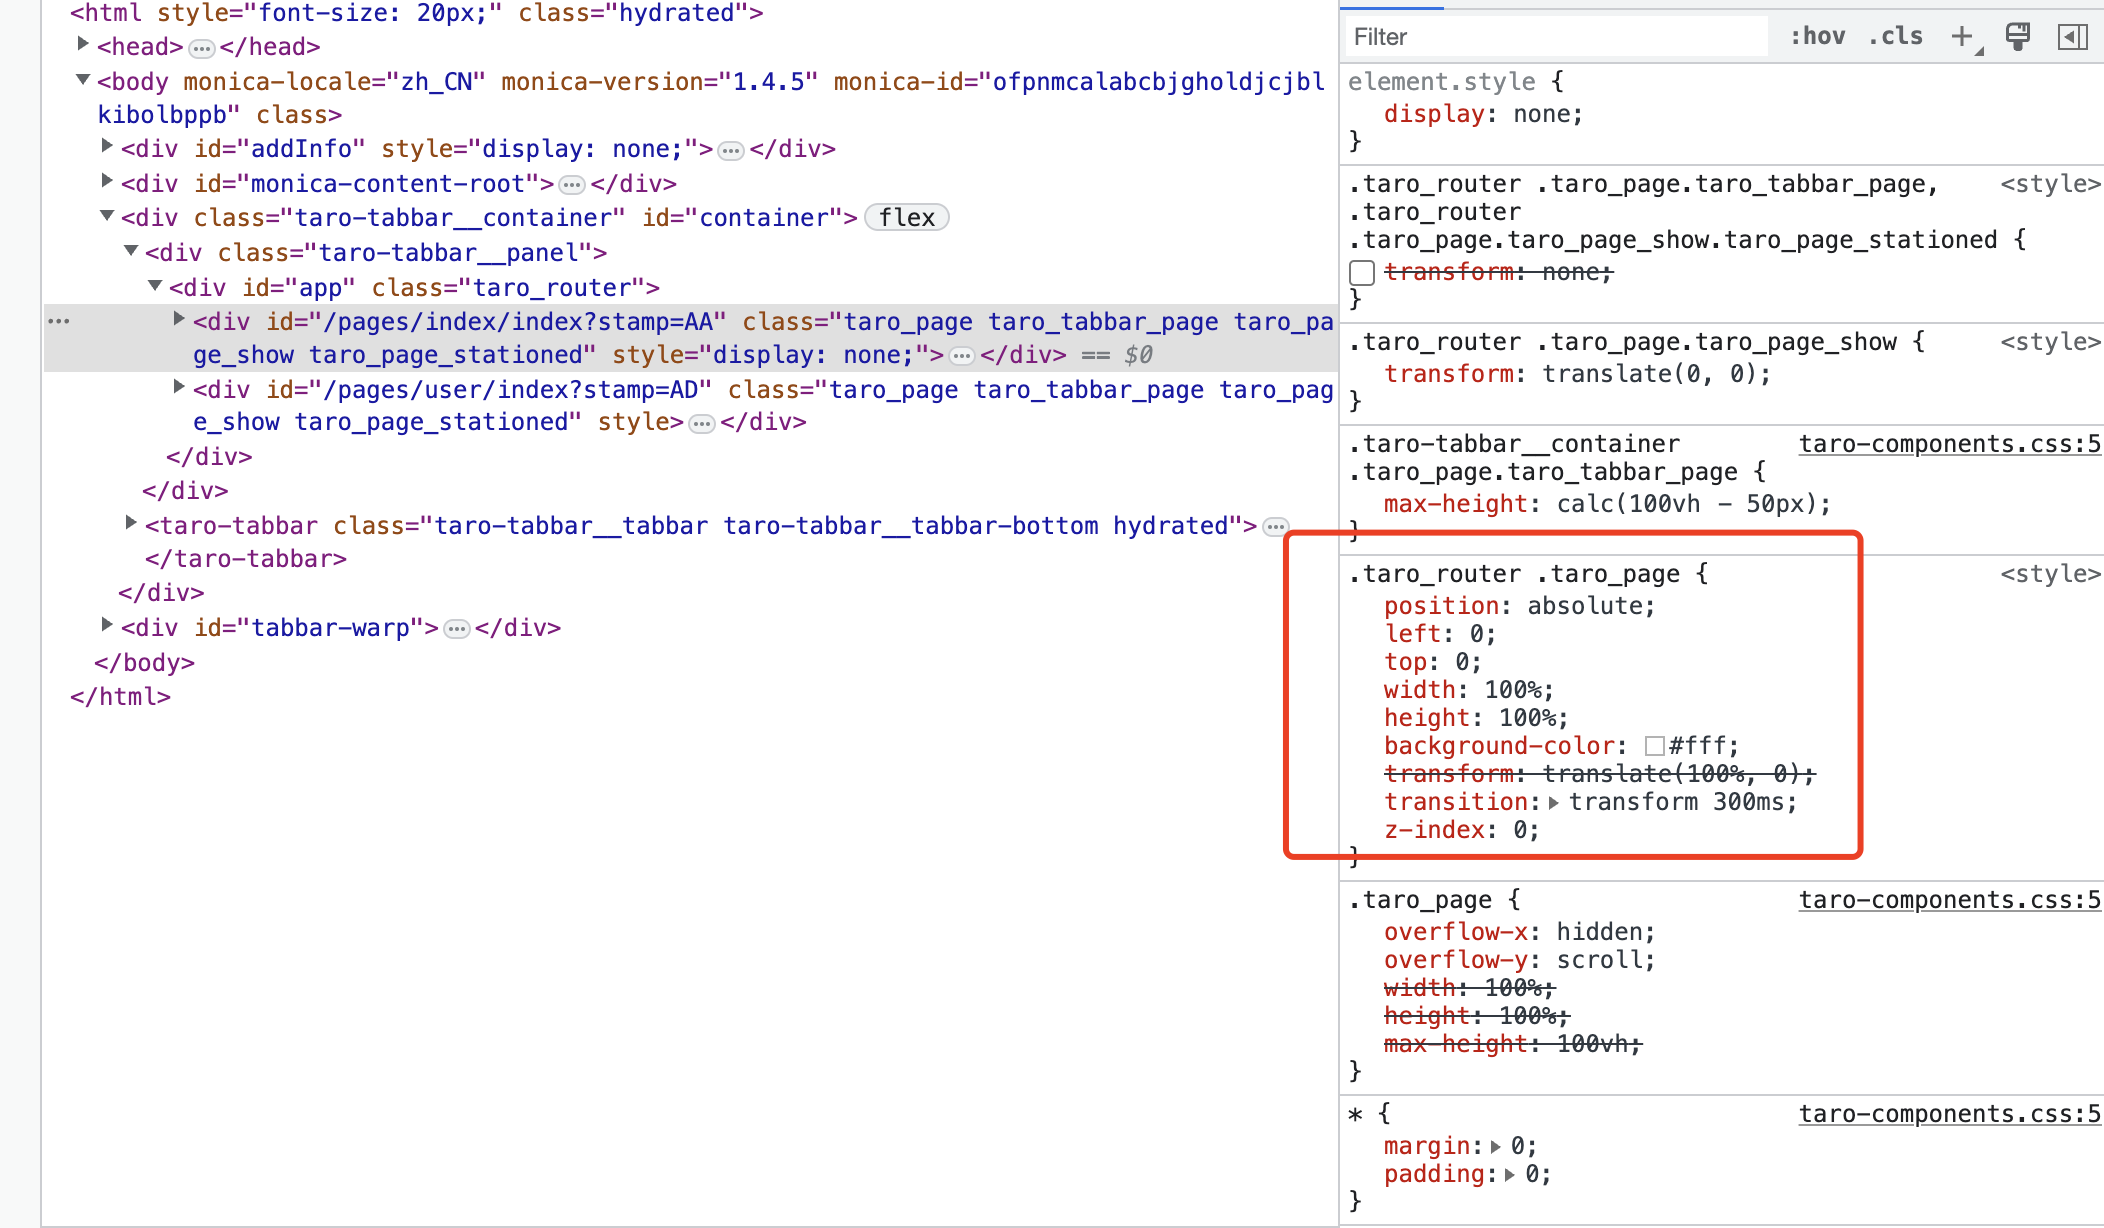Toggle the :hov pseudo-class state control

click(1818, 36)
